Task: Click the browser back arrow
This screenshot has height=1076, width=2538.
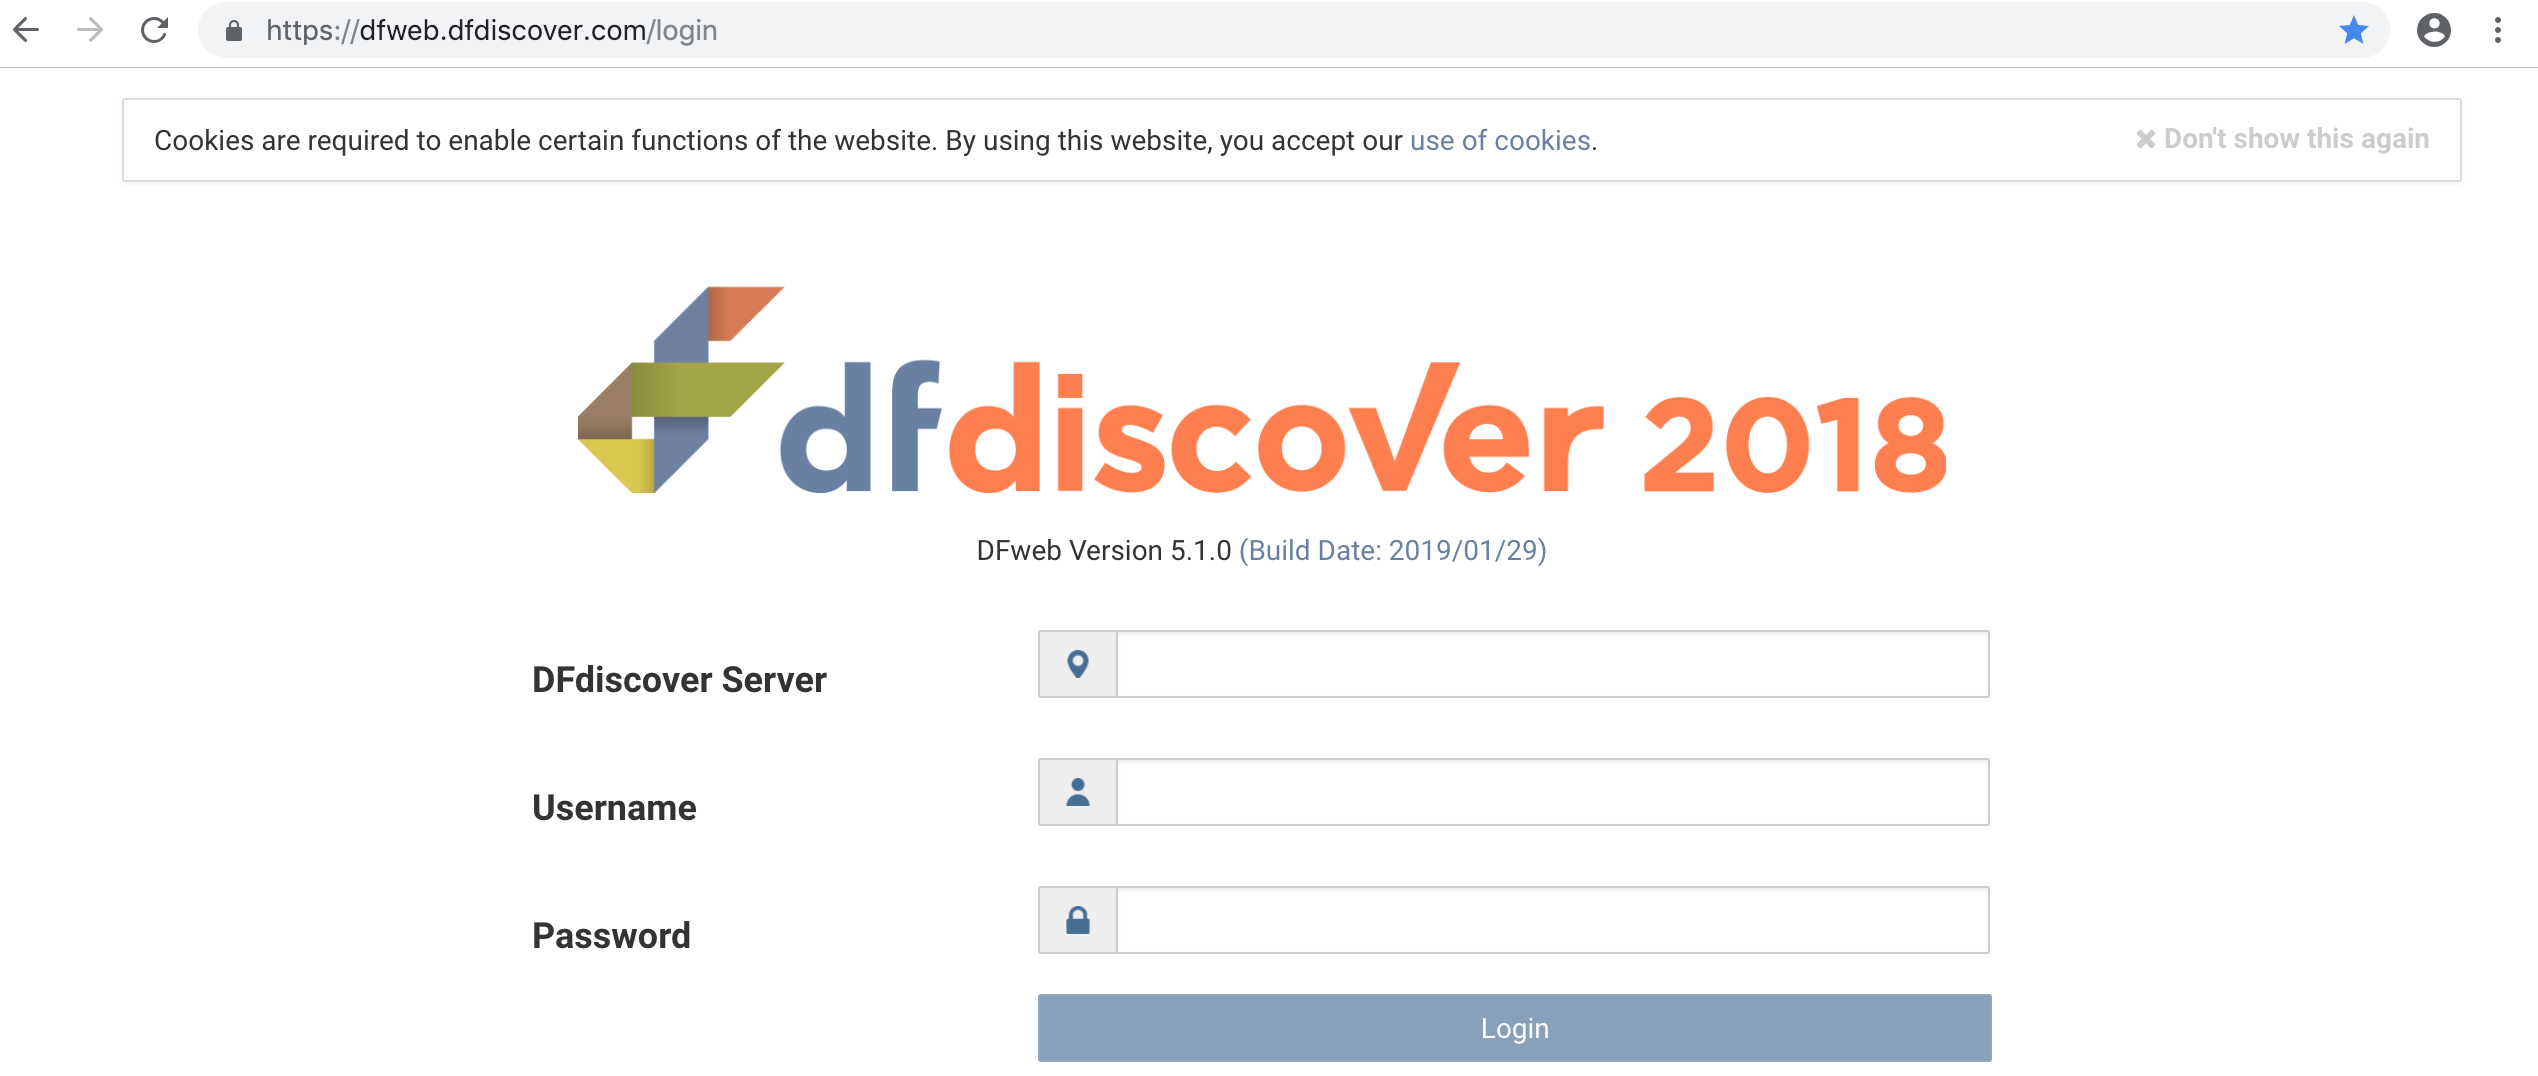Action: 27,30
